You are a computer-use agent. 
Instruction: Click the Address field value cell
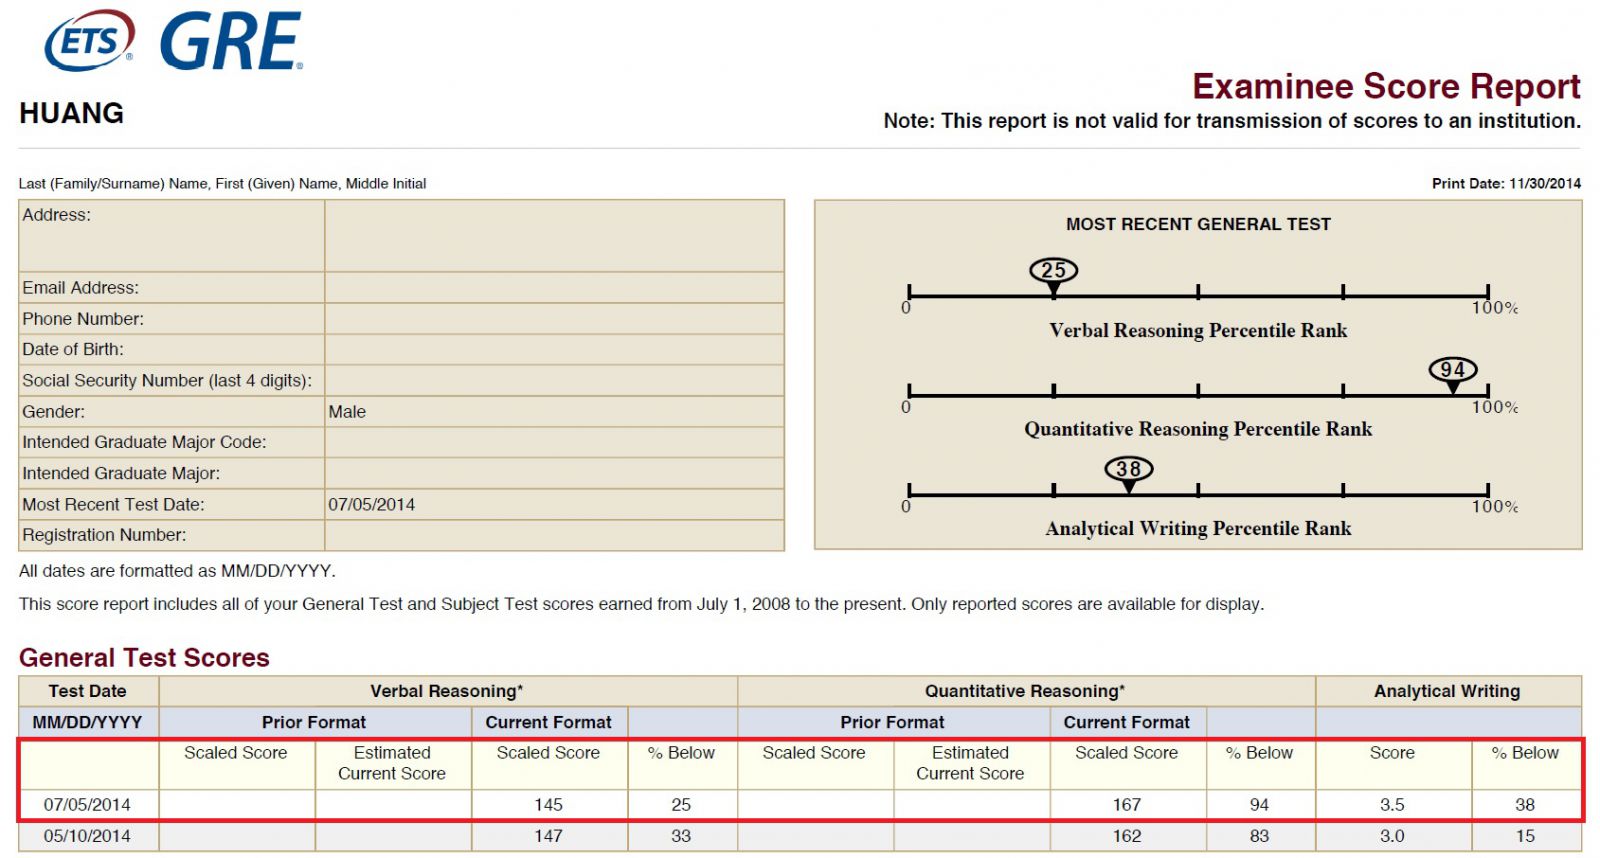coord(554,235)
